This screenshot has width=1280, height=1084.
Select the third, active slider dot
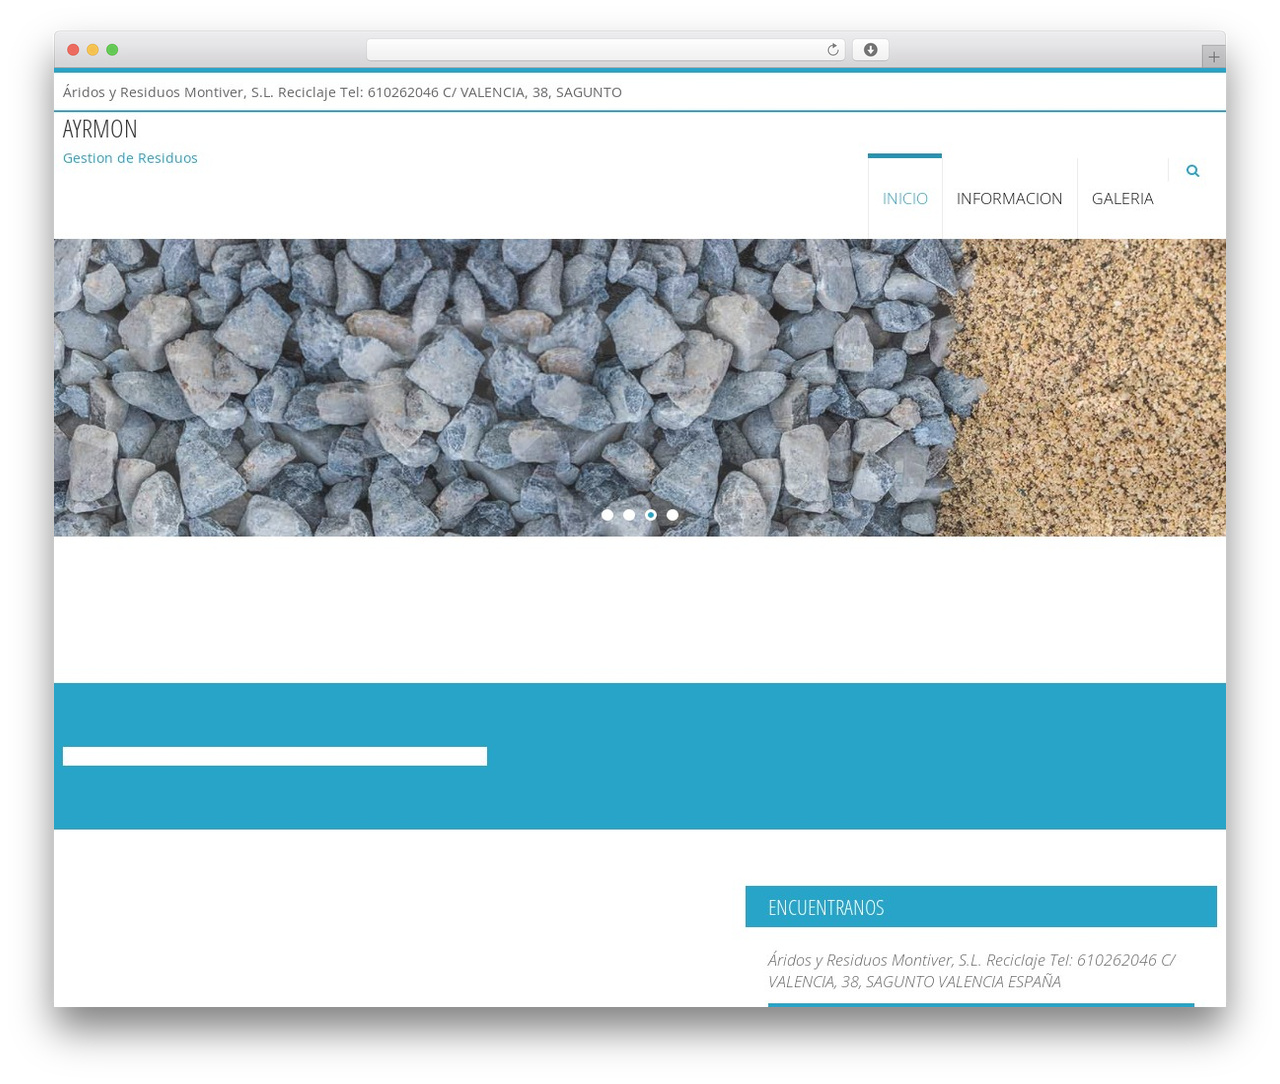coord(651,515)
